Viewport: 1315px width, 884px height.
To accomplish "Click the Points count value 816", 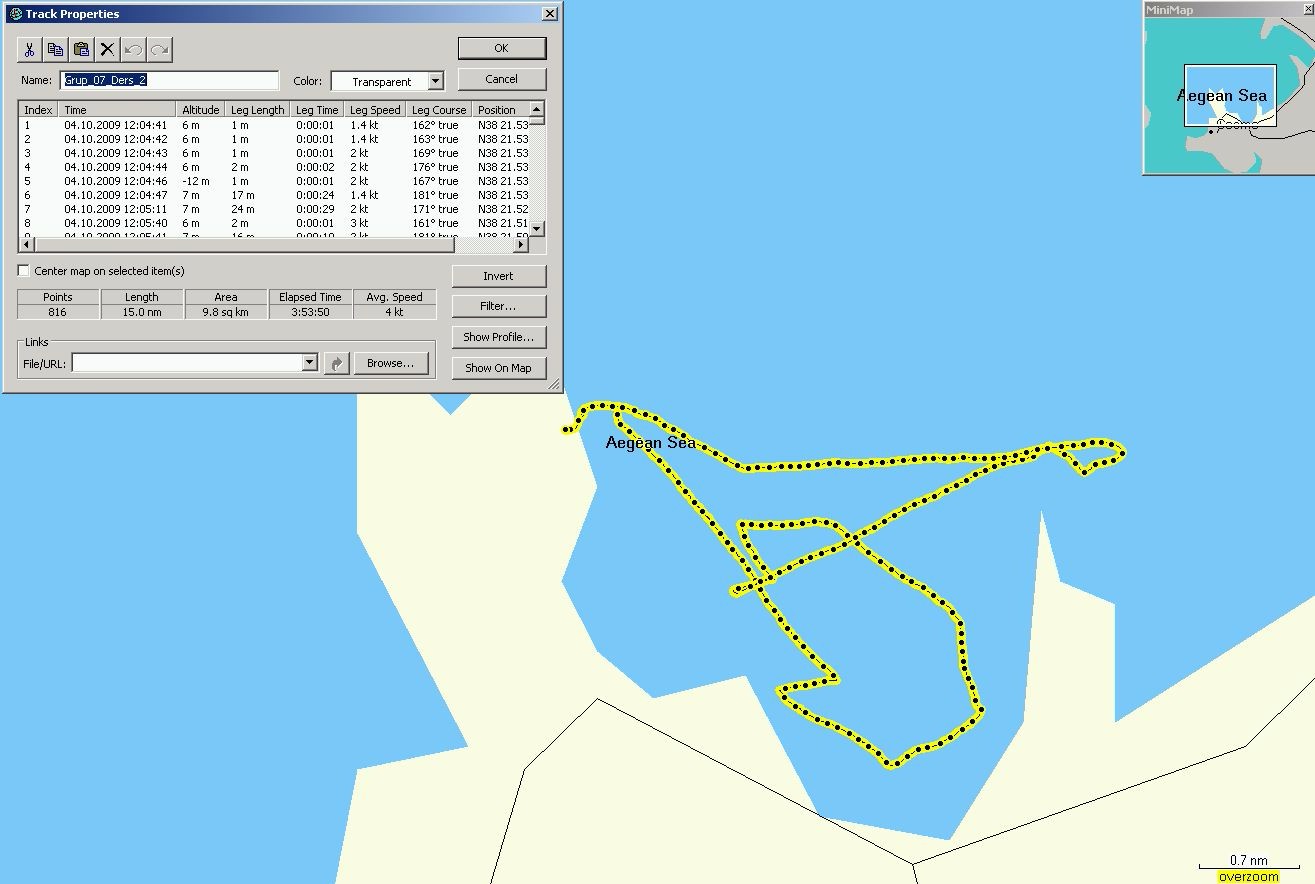I will pyautogui.click(x=58, y=312).
